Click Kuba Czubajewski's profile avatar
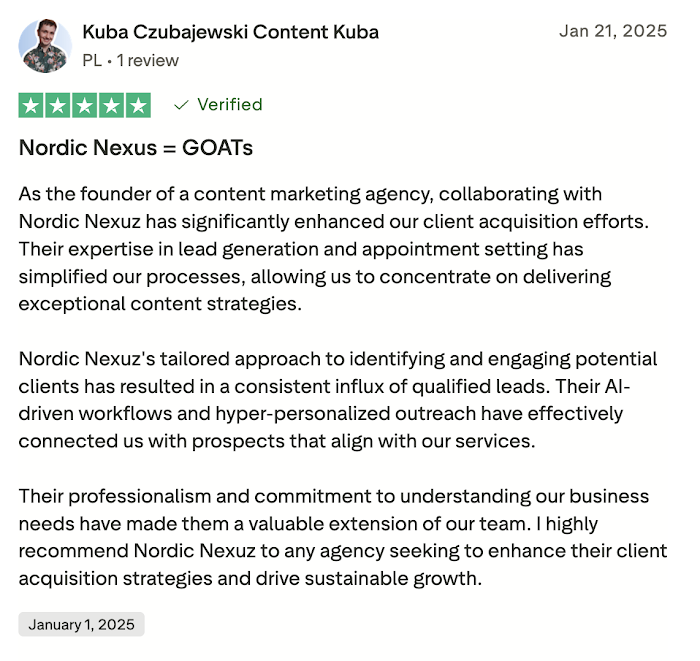The width and height of the screenshot is (700, 661). [45, 46]
